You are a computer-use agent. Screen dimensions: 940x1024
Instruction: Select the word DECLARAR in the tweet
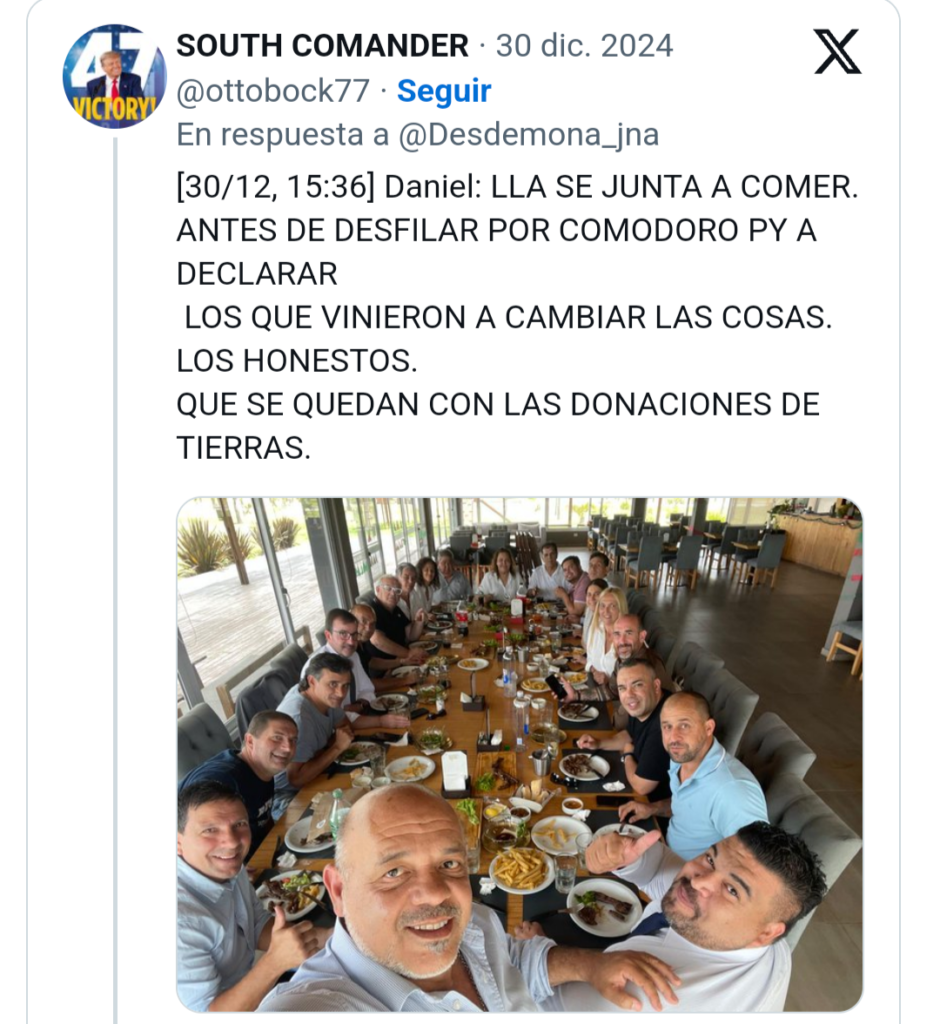click(x=257, y=274)
